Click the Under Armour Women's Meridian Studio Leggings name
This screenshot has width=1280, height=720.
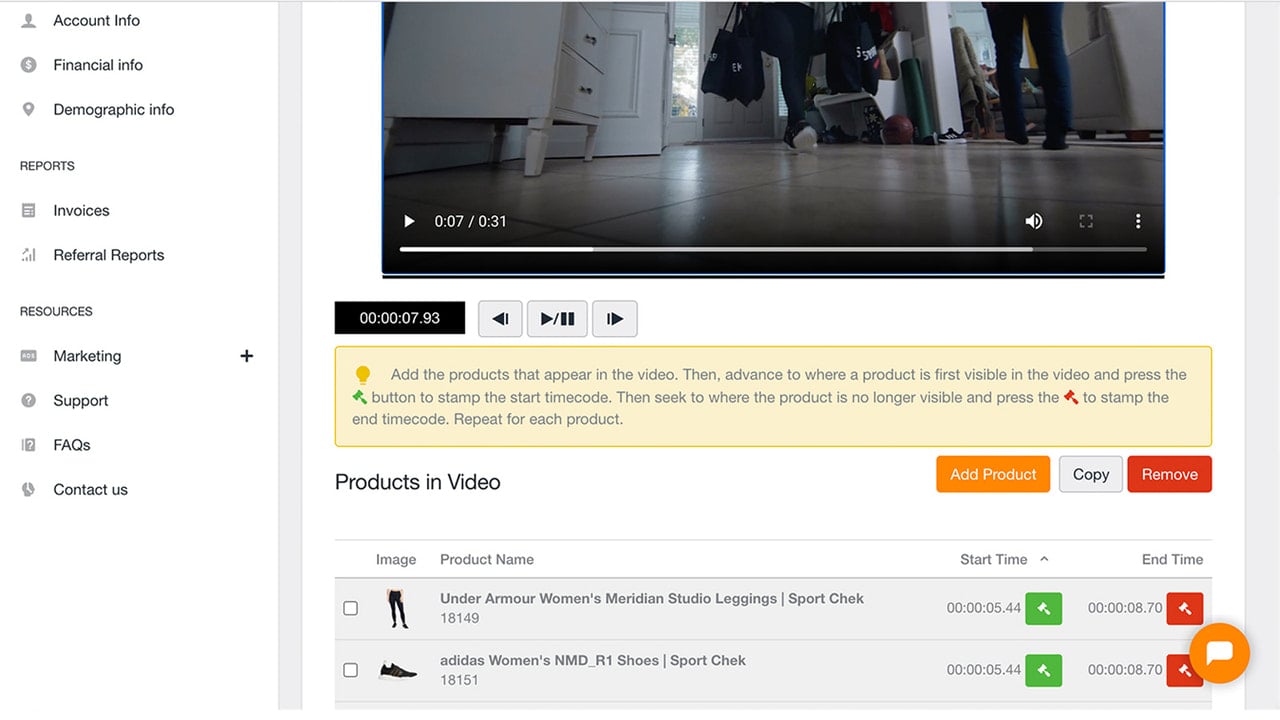pyautogui.click(x=652, y=598)
